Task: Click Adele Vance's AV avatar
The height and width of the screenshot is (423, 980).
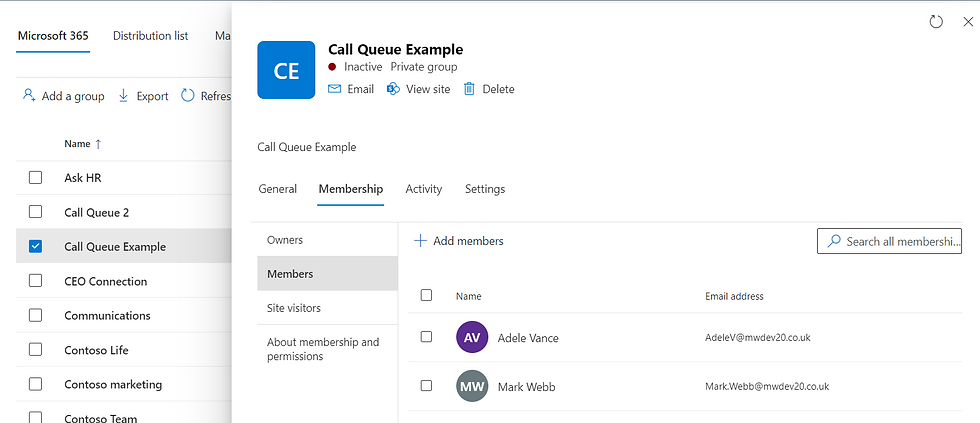Action: (x=472, y=337)
